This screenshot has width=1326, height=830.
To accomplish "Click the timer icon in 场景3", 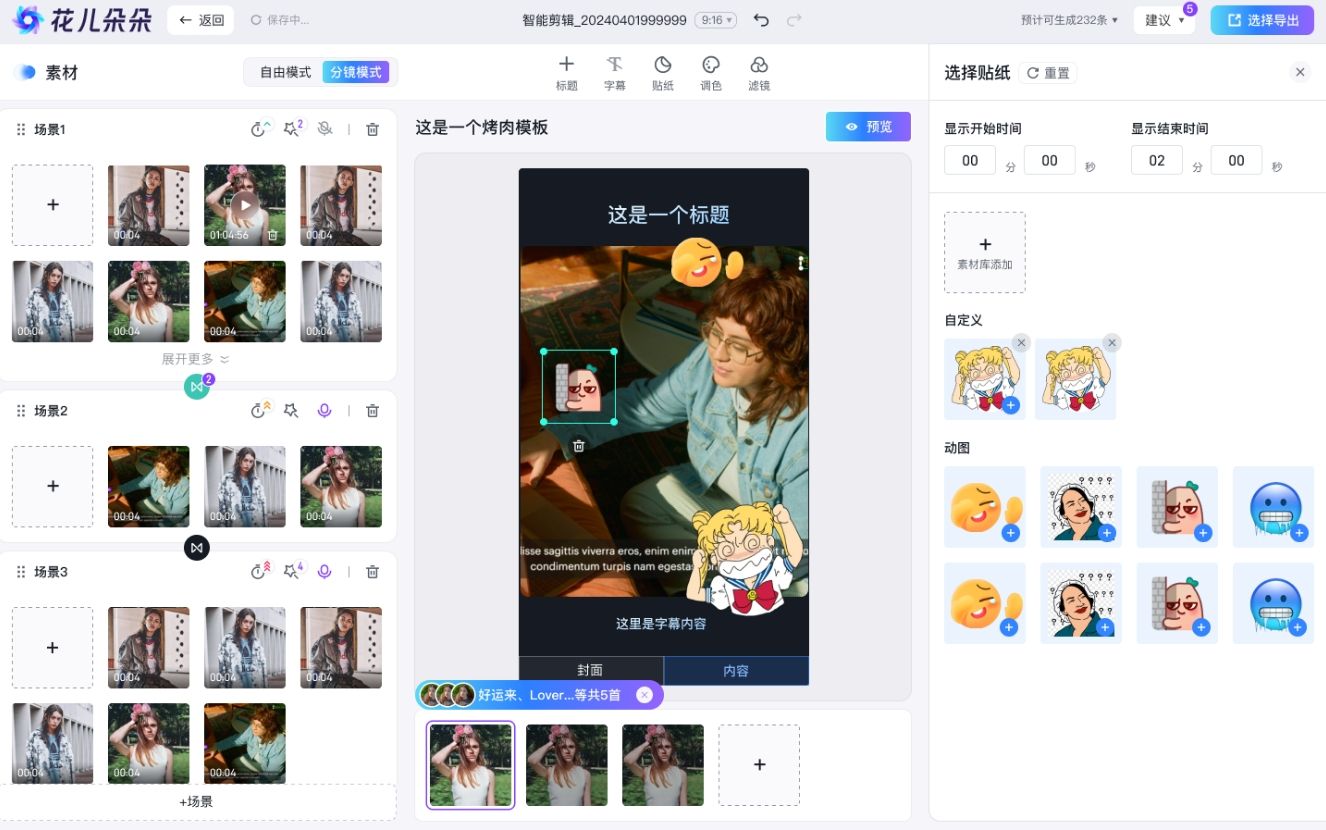I will [260, 572].
